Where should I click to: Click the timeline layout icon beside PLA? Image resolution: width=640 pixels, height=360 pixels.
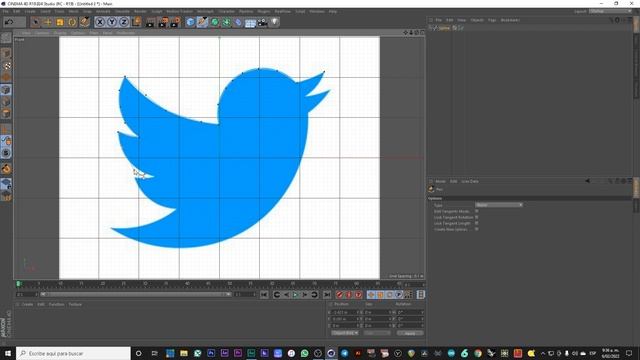pos(421,294)
